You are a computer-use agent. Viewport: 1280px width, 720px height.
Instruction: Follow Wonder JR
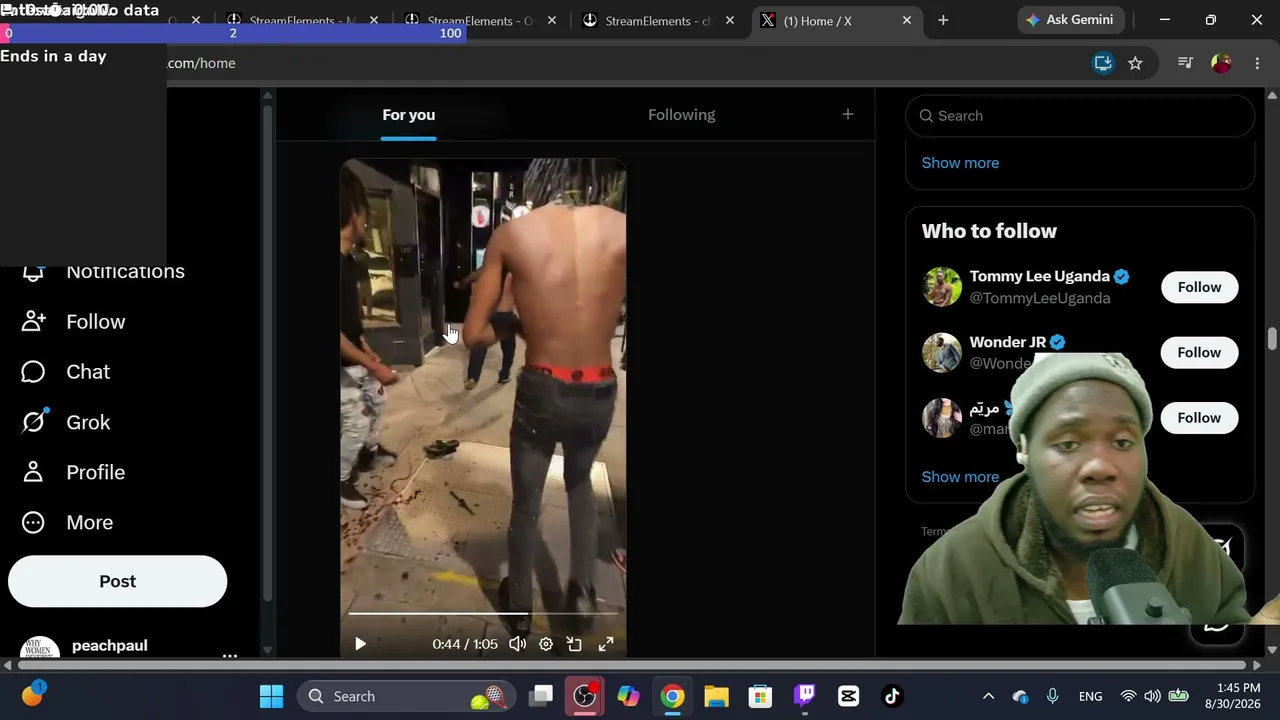pos(1199,352)
